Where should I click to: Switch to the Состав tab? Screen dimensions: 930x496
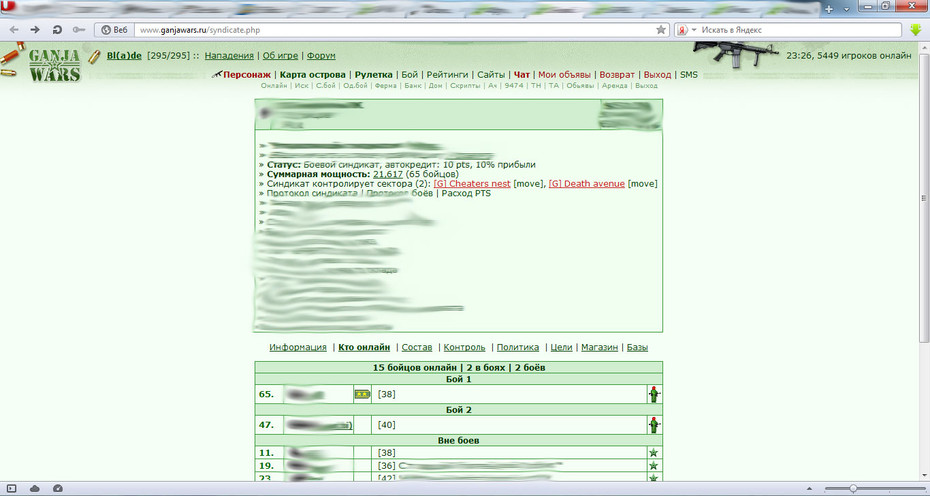pyautogui.click(x=417, y=347)
